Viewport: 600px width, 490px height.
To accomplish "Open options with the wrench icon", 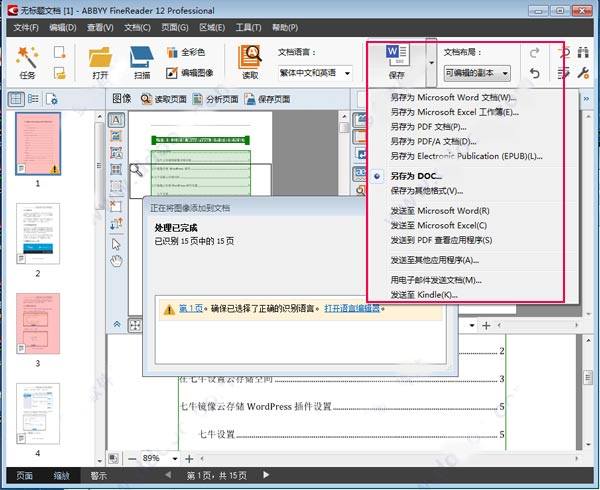I will [583, 73].
